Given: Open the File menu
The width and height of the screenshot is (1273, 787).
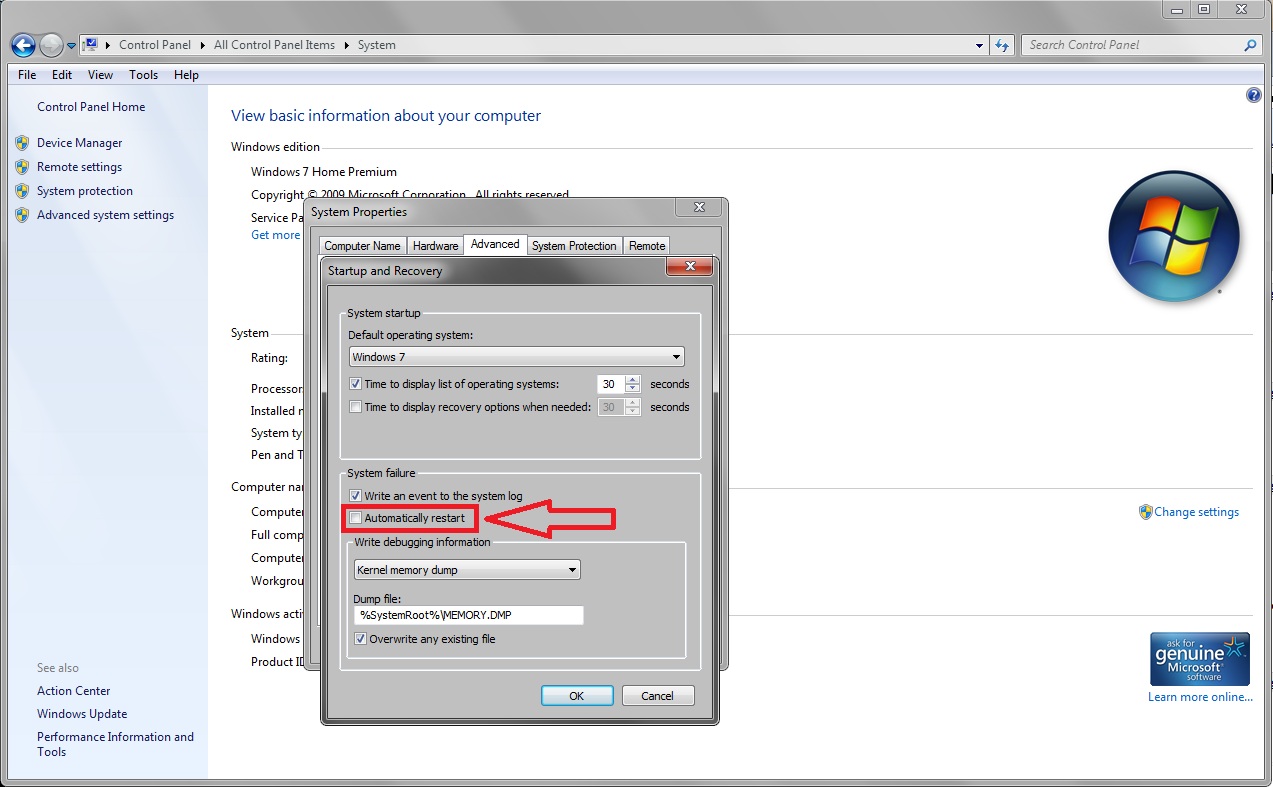Looking at the screenshot, I should click(x=27, y=75).
